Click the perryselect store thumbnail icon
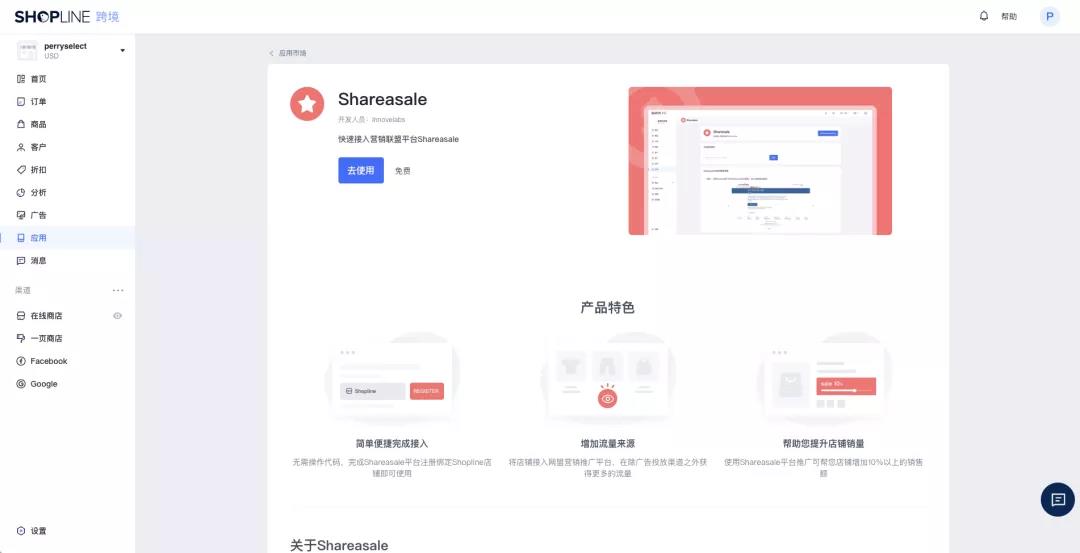Screen dimensions: 1080x553 27,50
